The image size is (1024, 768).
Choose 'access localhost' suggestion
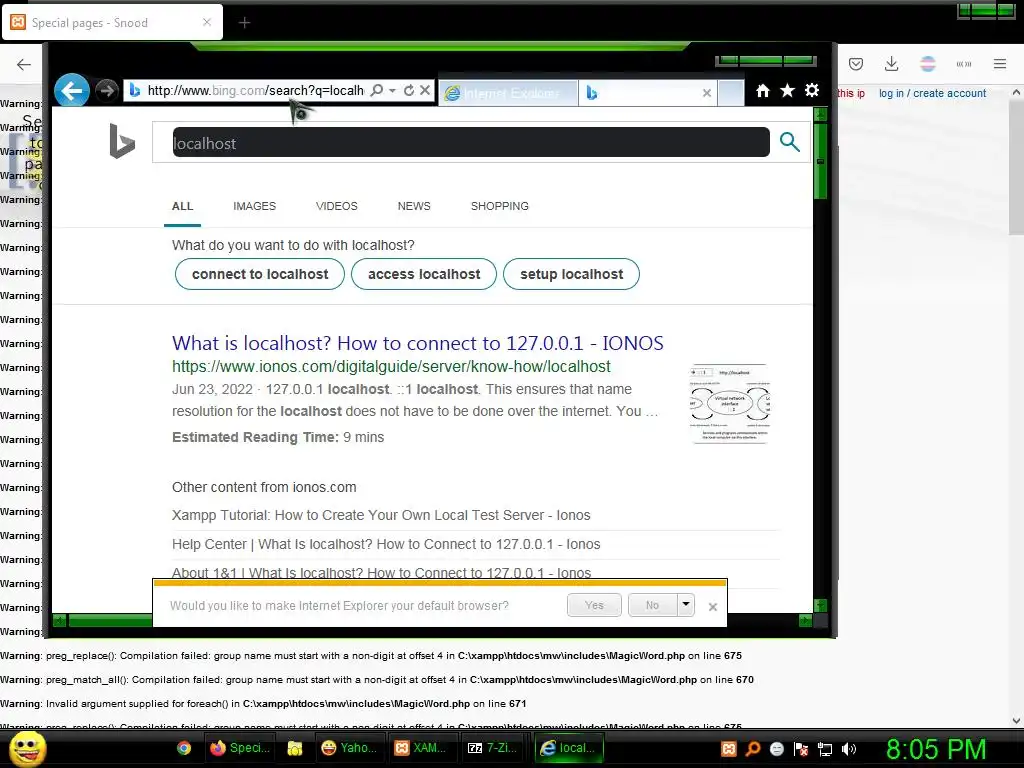pos(424,274)
